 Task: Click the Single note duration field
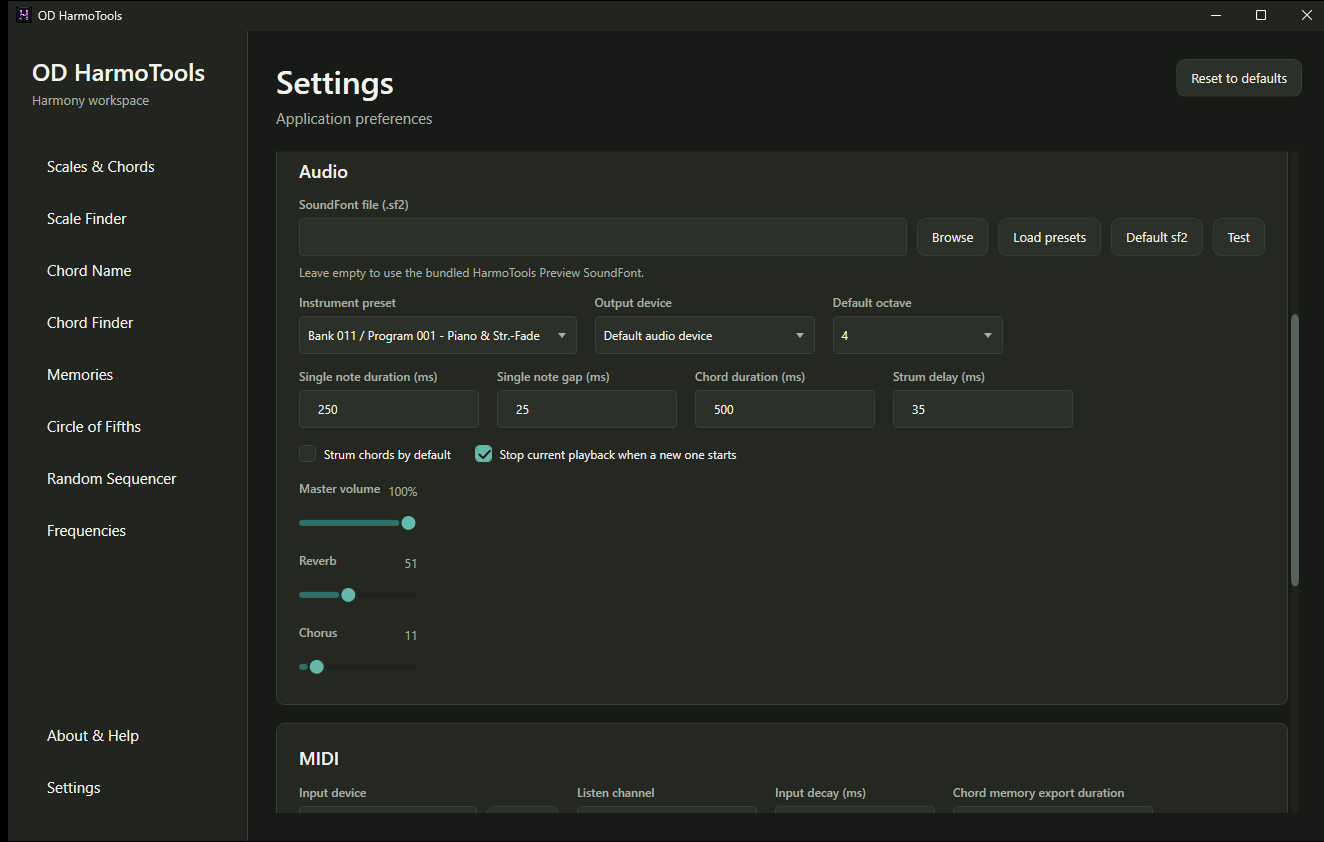[389, 409]
